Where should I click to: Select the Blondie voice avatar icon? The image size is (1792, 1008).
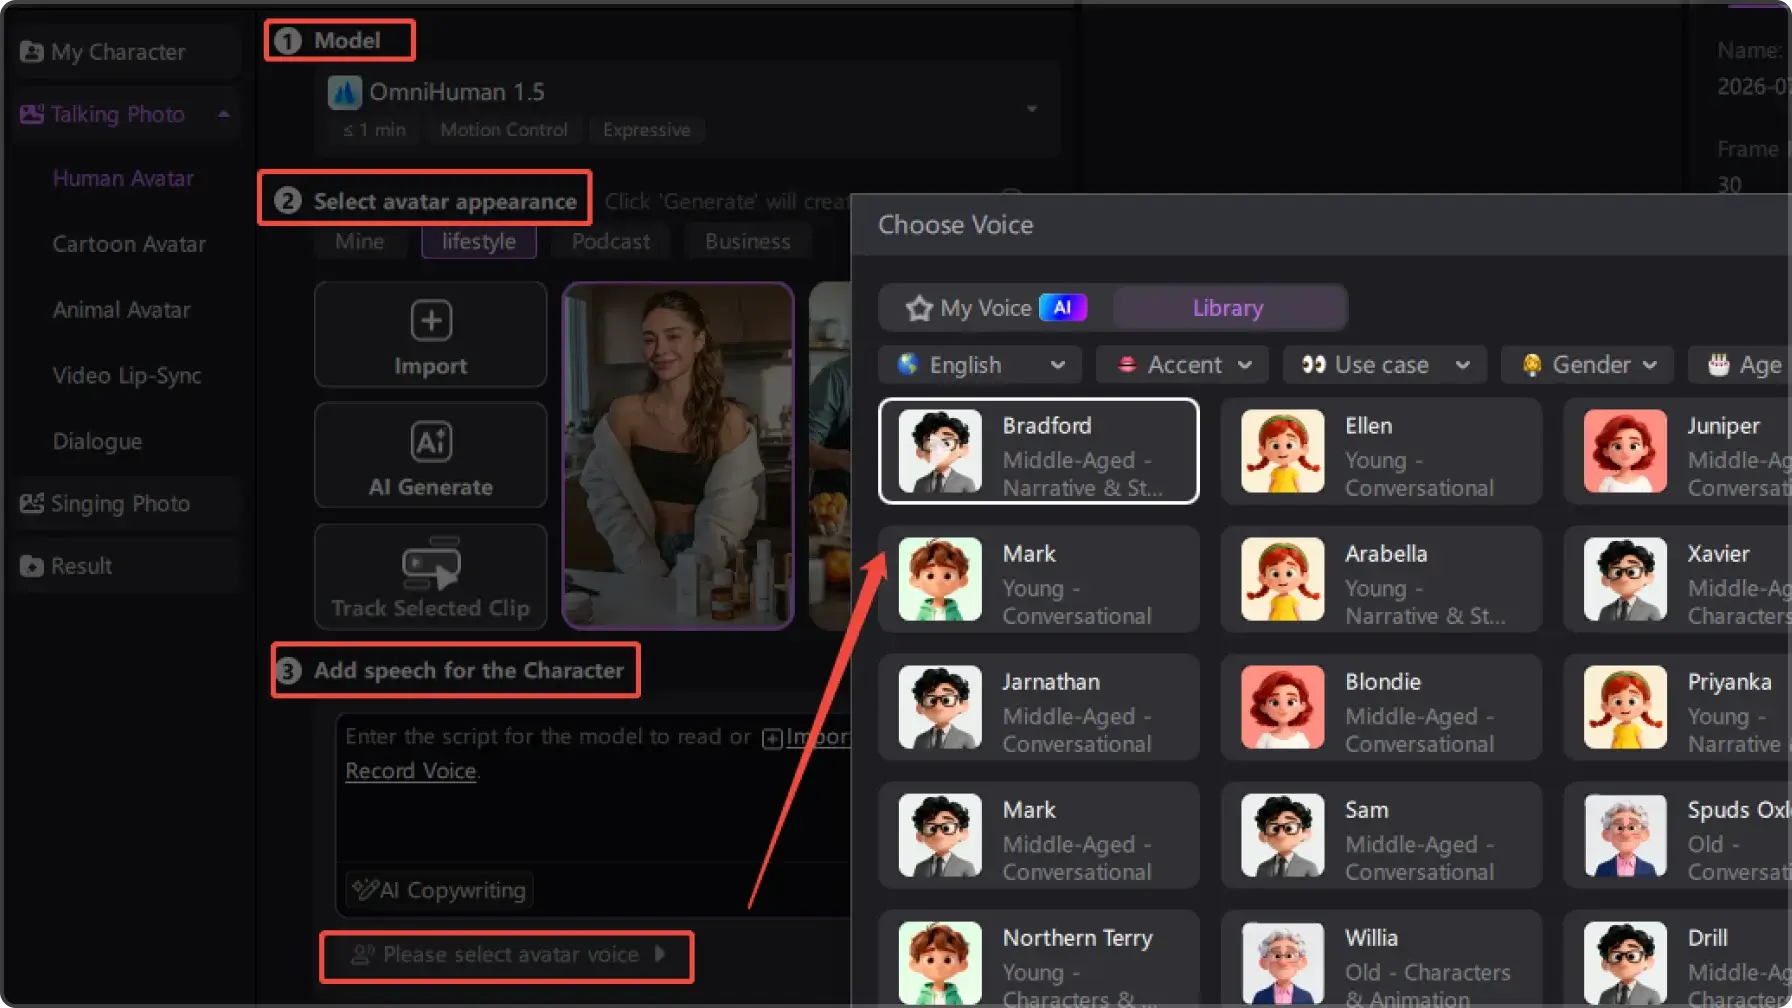click(1282, 708)
